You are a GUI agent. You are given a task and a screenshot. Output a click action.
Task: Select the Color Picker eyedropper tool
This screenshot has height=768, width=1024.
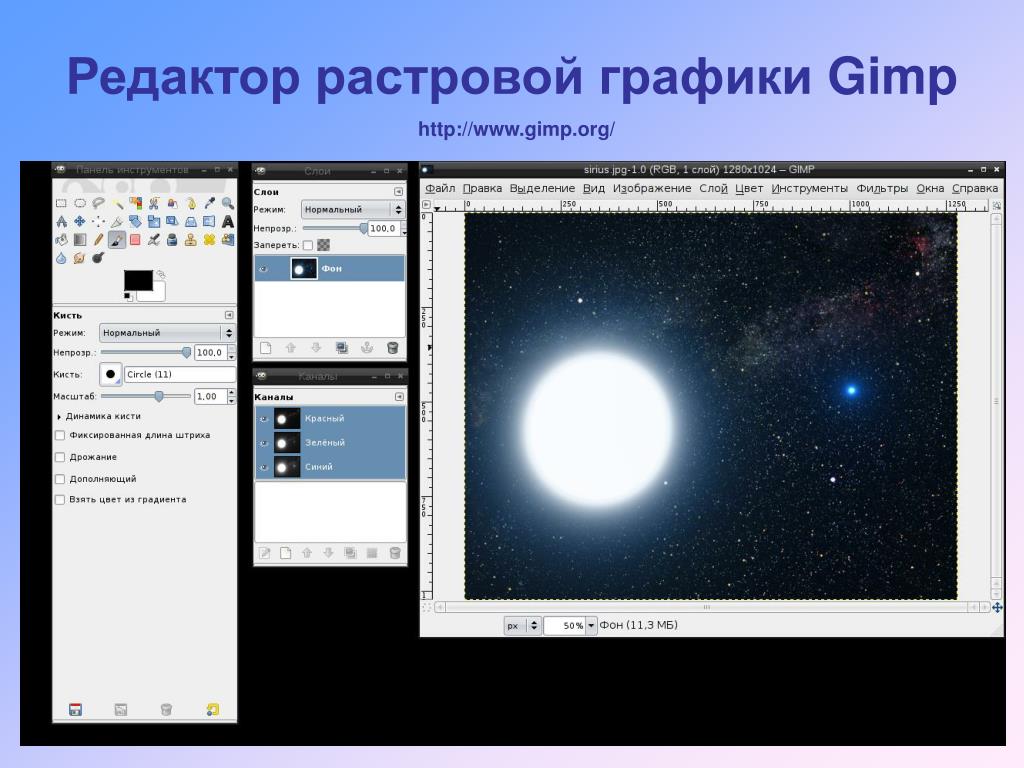coord(209,203)
